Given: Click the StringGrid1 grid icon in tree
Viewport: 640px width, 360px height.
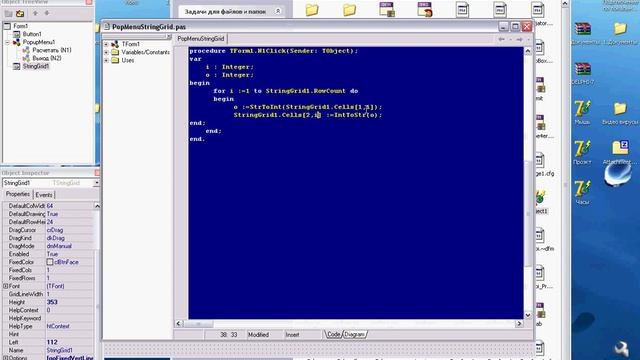Looking at the screenshot, I should click(16, 66).
